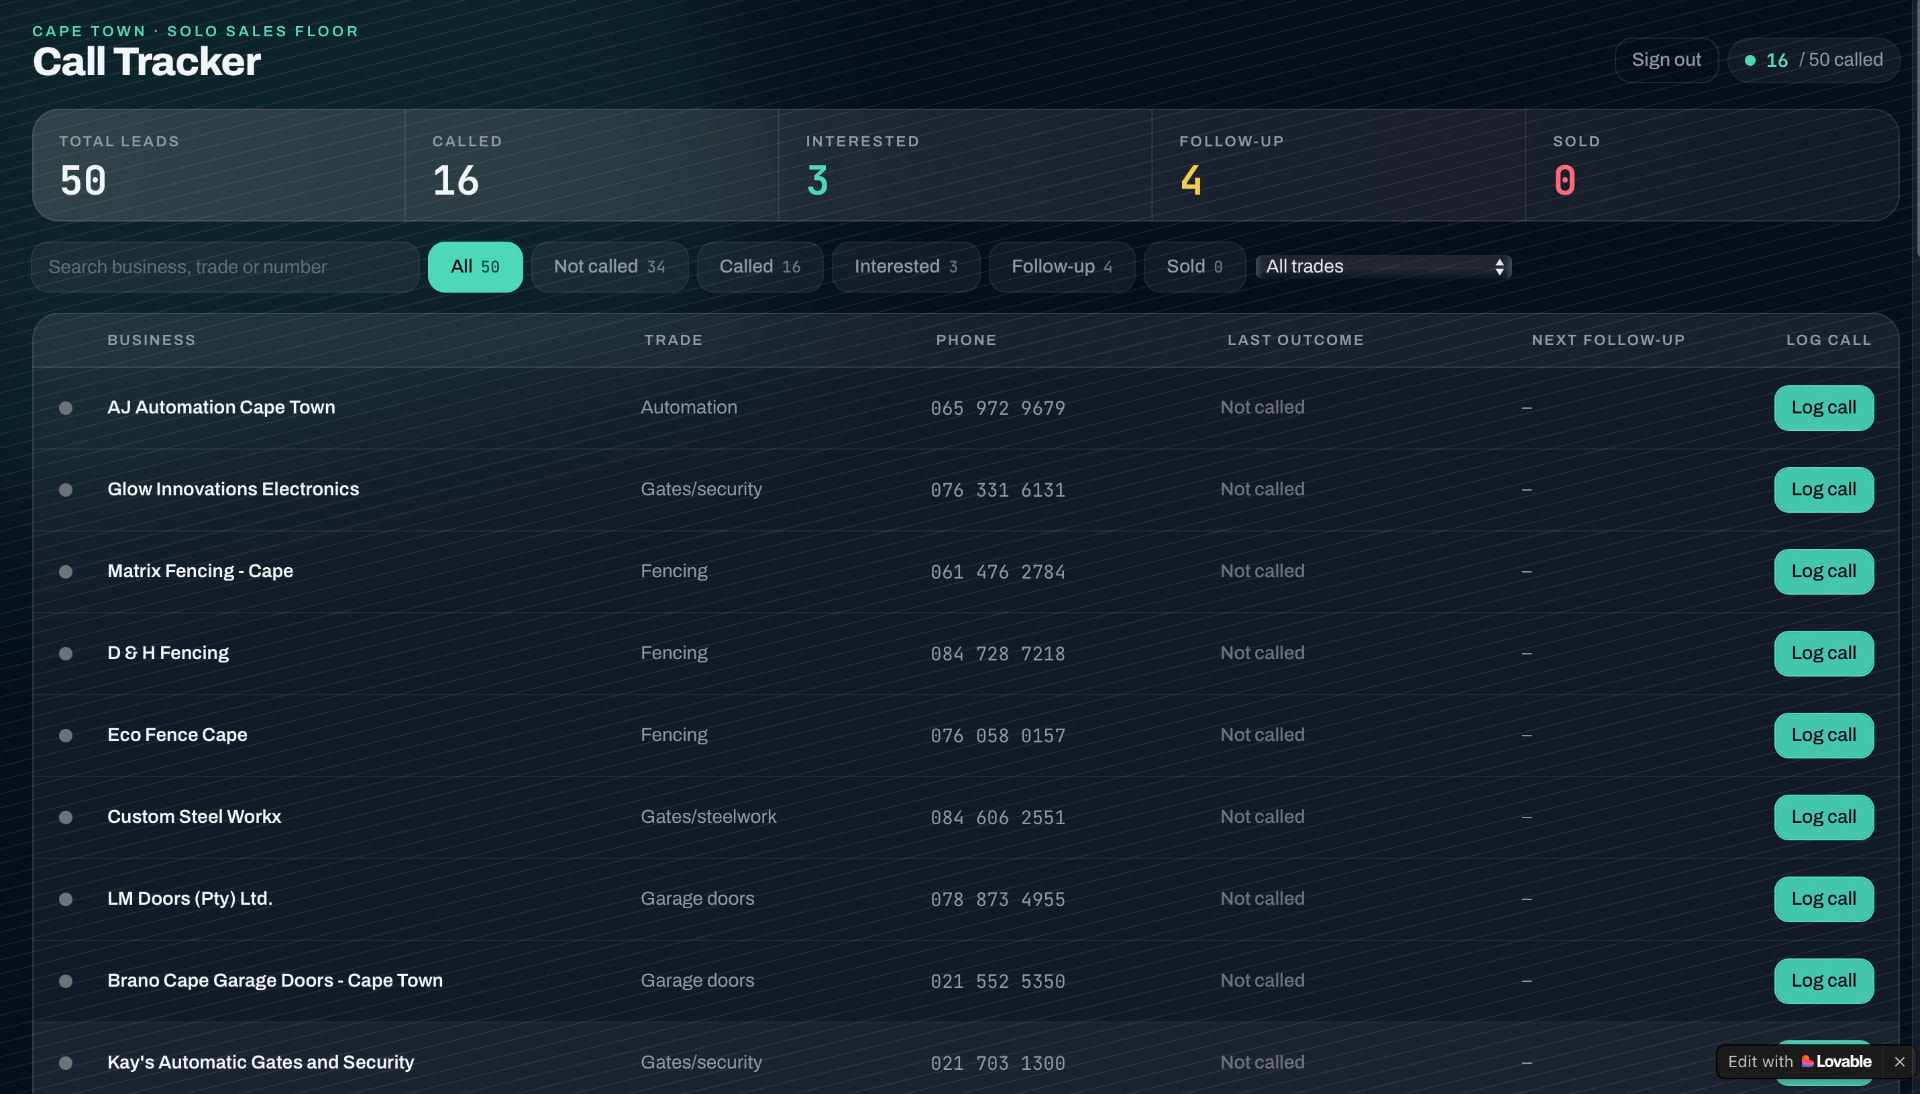This screenshot has width=1920, height=1094.
Task: Click the Follow-up 4 stat card
Action: (1338, 165)
